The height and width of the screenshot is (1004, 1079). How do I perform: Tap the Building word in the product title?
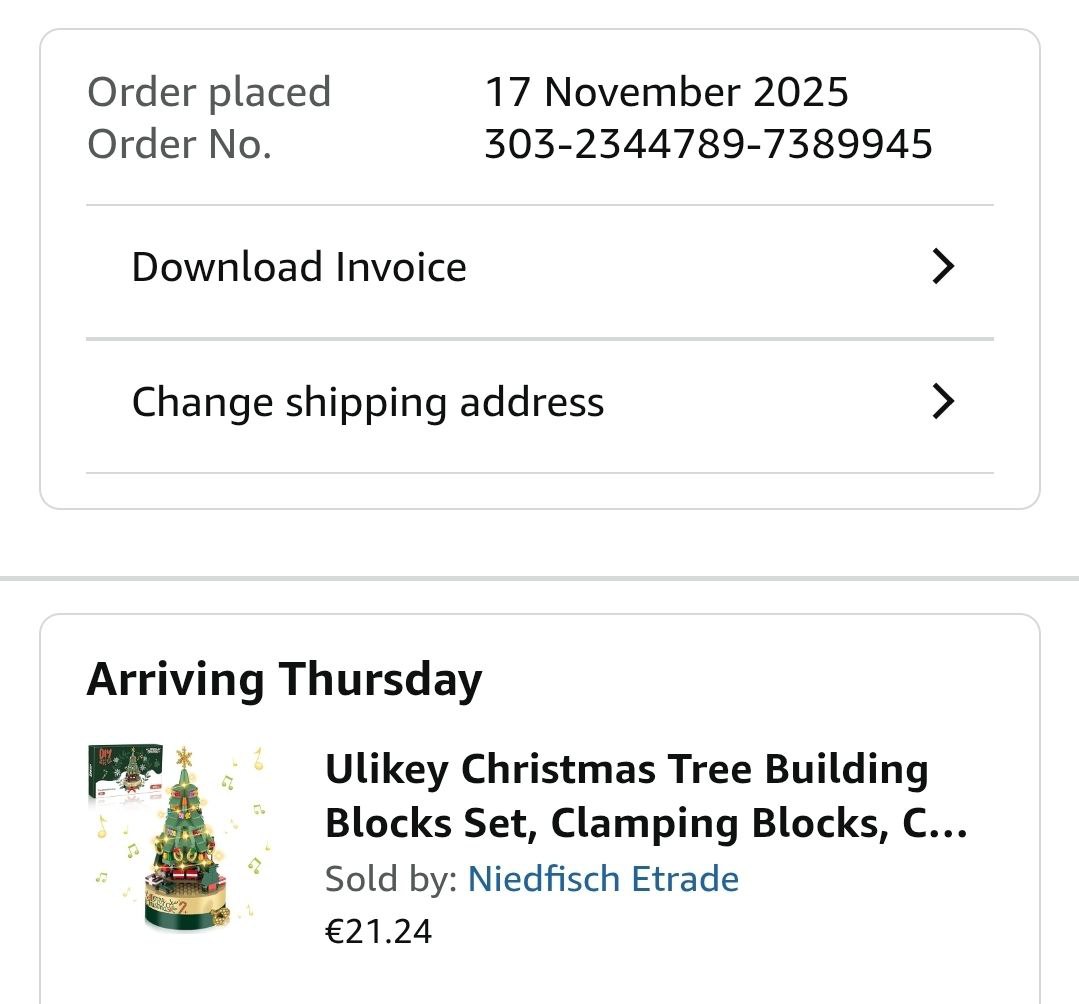click(845, 770)
